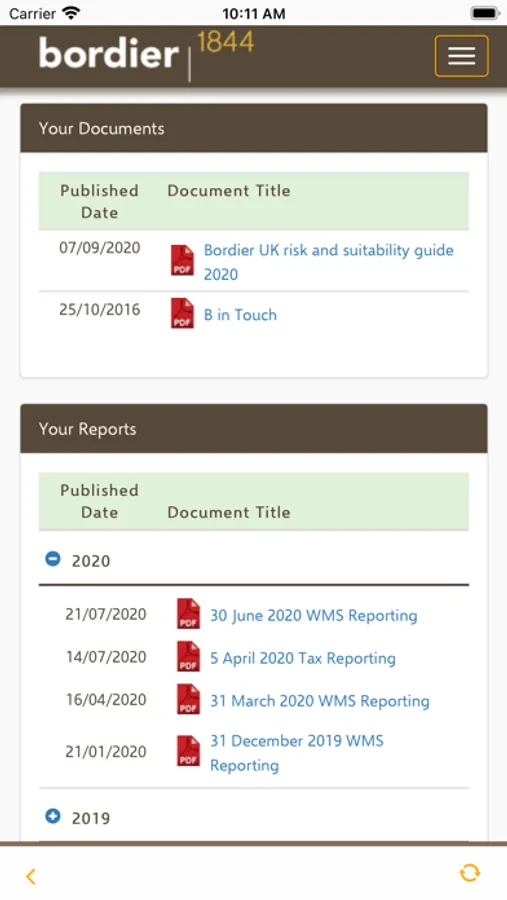Select the 21/01/2020 date cell

tap(106, 751)
